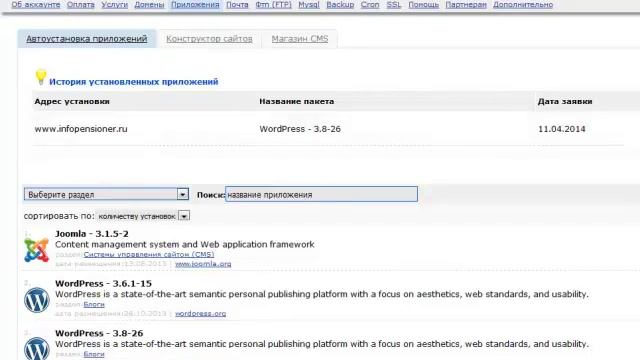Screen dimensions: 640x360
Task: Switch to Магазин CMS tab
Action: pos(300,39)
